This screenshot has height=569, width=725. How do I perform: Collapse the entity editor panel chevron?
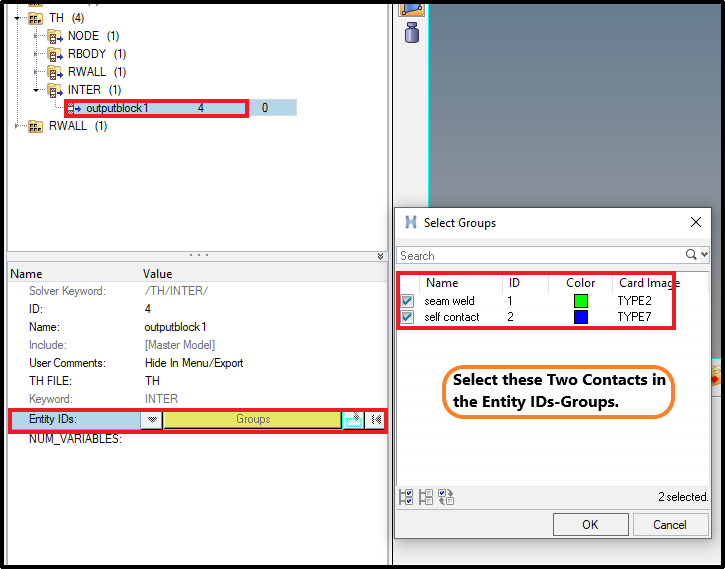(380, 256)
